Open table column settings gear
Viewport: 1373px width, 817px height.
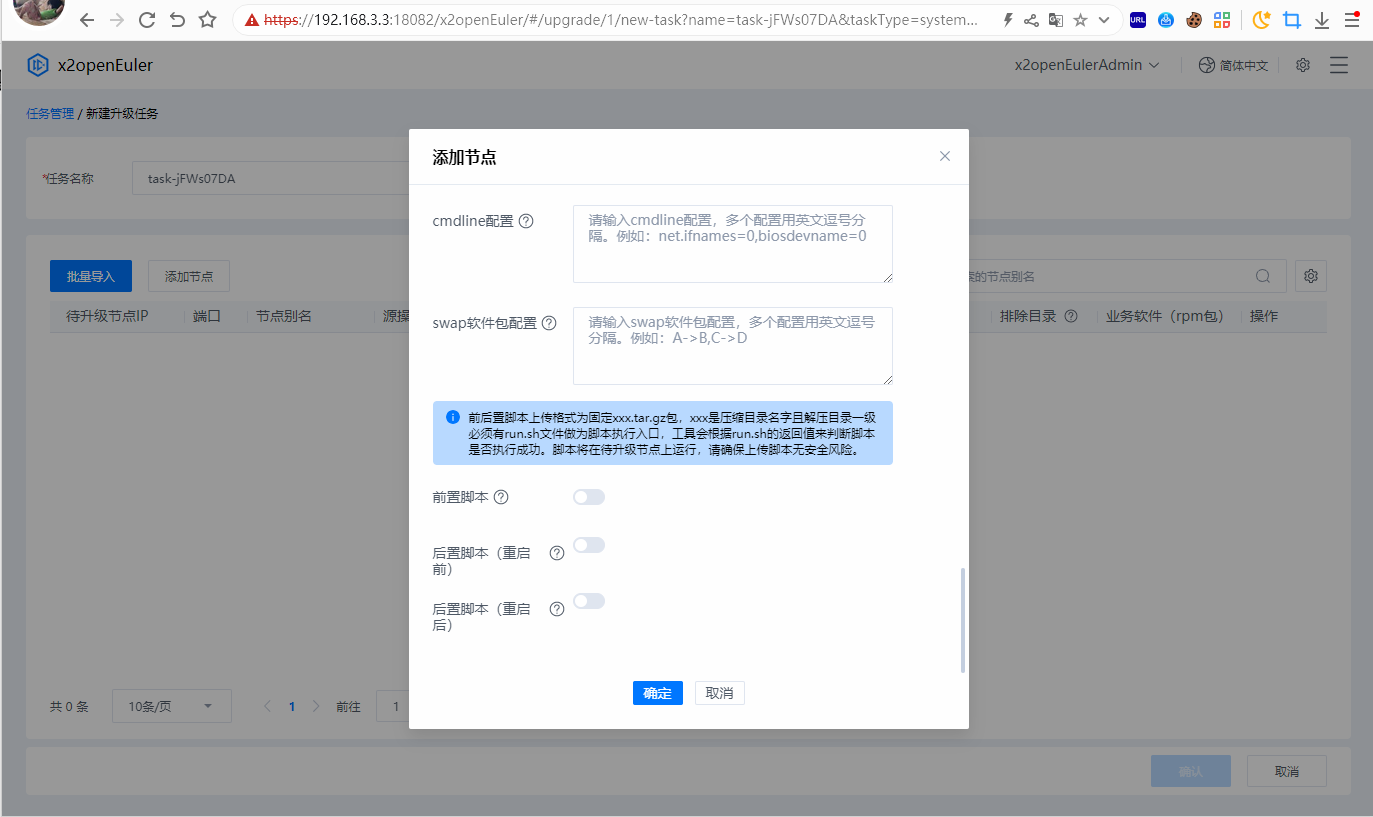[x=1311, y=276]
